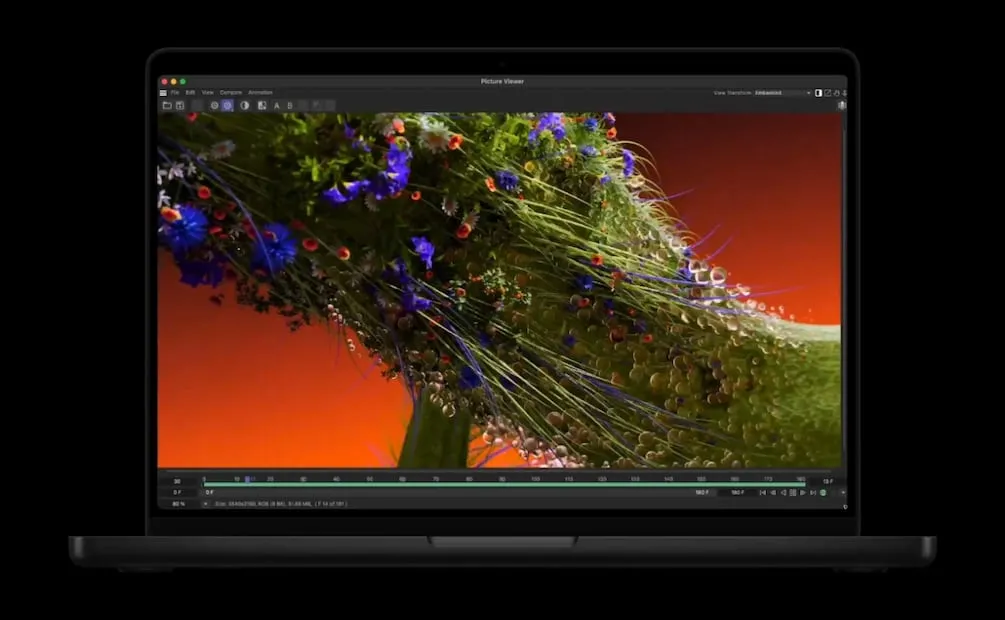Click the image size info in status bar
The height and width of the screenshot is (620, 1005).
point(281,504)
